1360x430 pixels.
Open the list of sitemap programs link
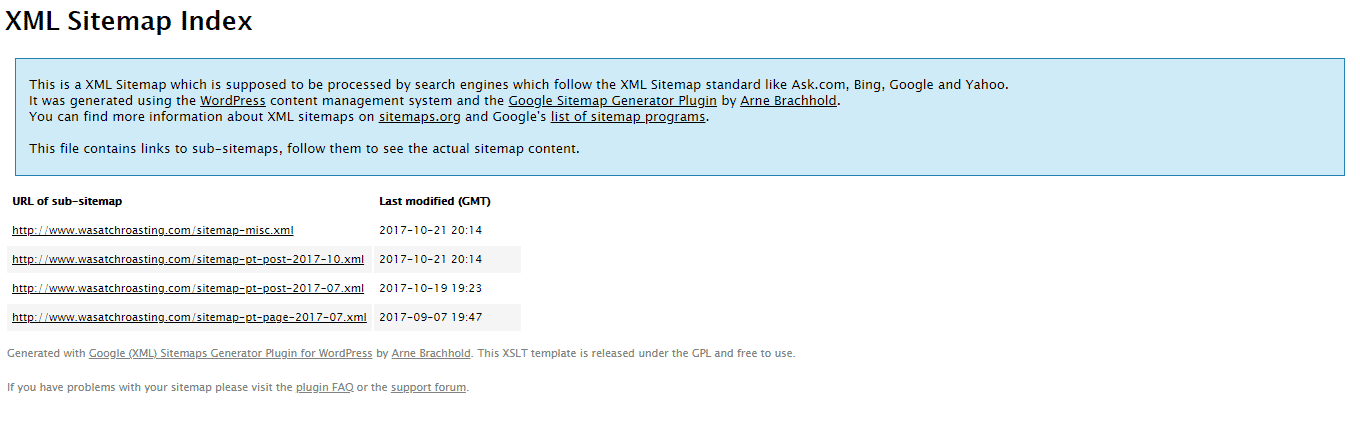(628, 117)
